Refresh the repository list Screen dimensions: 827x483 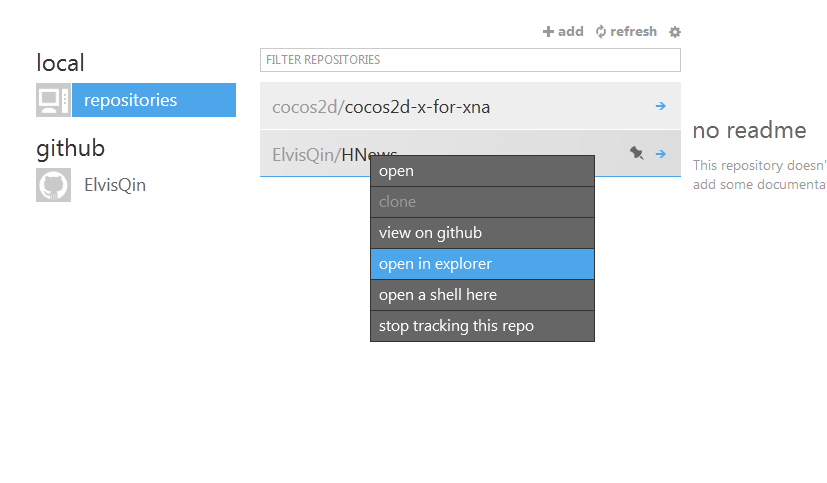pos(601,32)
